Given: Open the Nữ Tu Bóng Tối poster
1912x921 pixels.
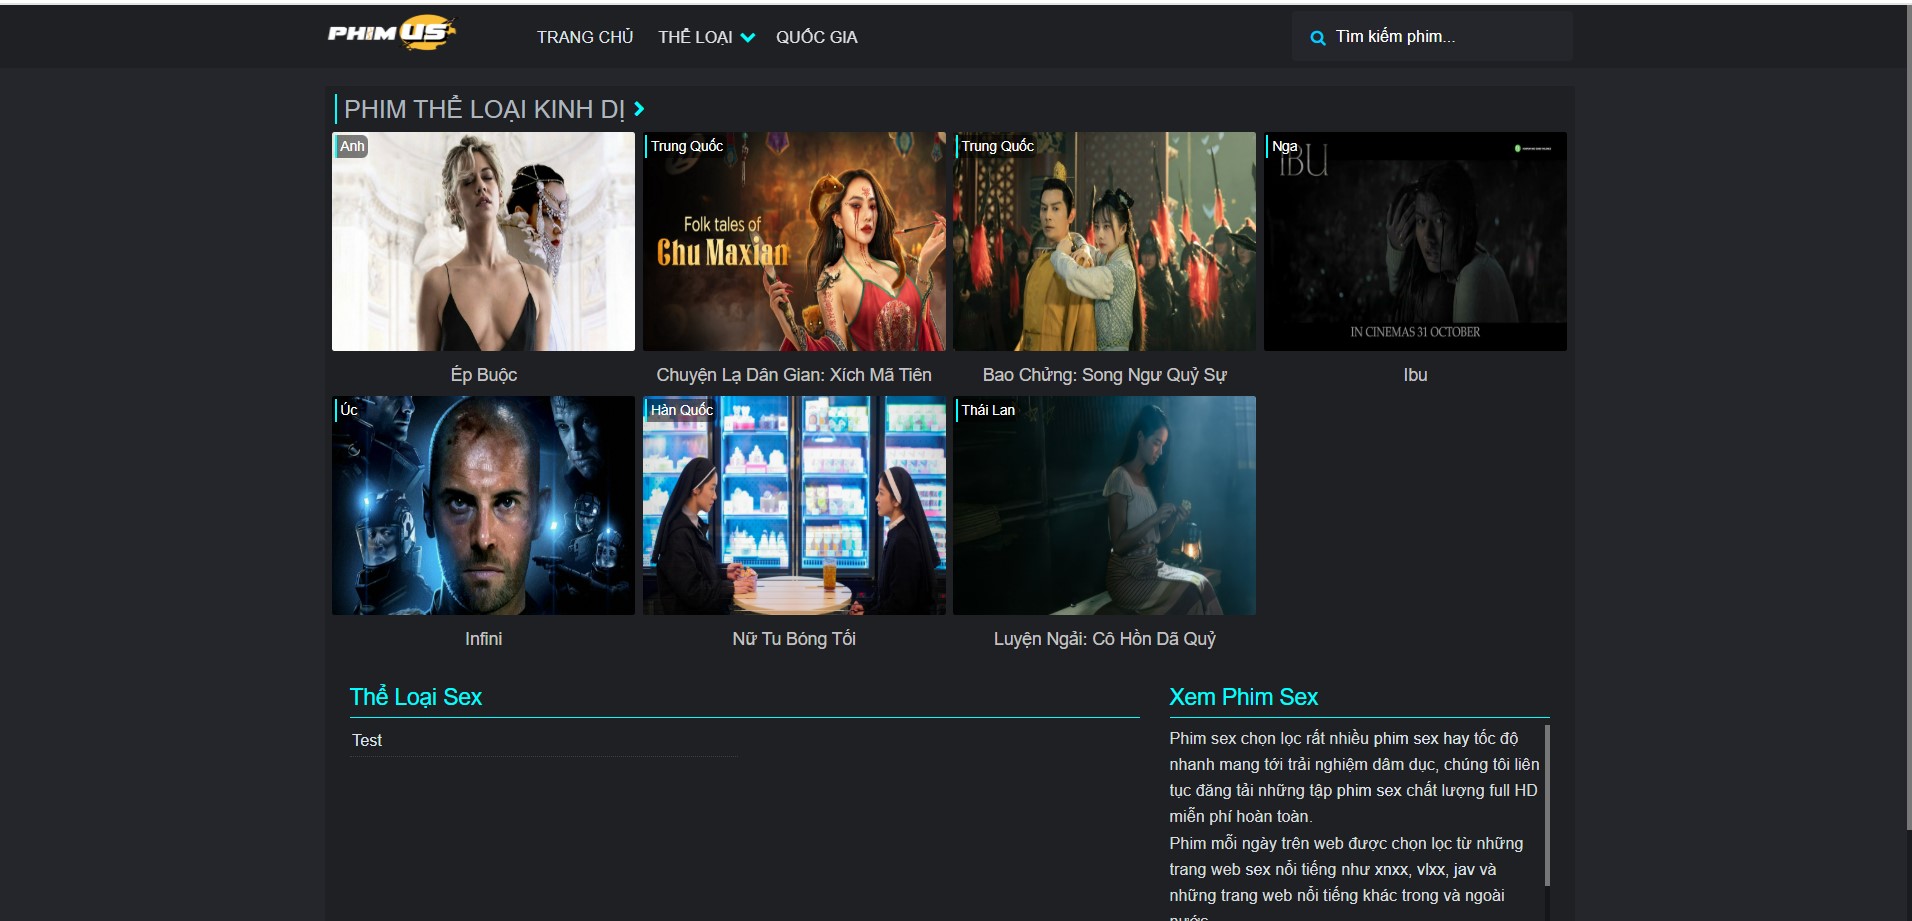Looking at the screenshot, I should tap(794, 505).
